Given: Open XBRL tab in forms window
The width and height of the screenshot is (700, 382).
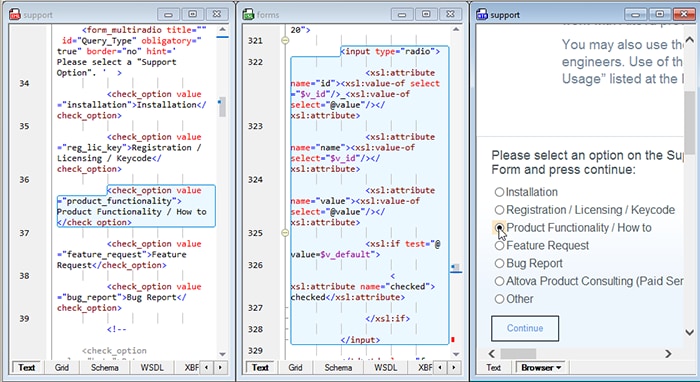Looking at the screenshot, I should click(x=425, y=368).
